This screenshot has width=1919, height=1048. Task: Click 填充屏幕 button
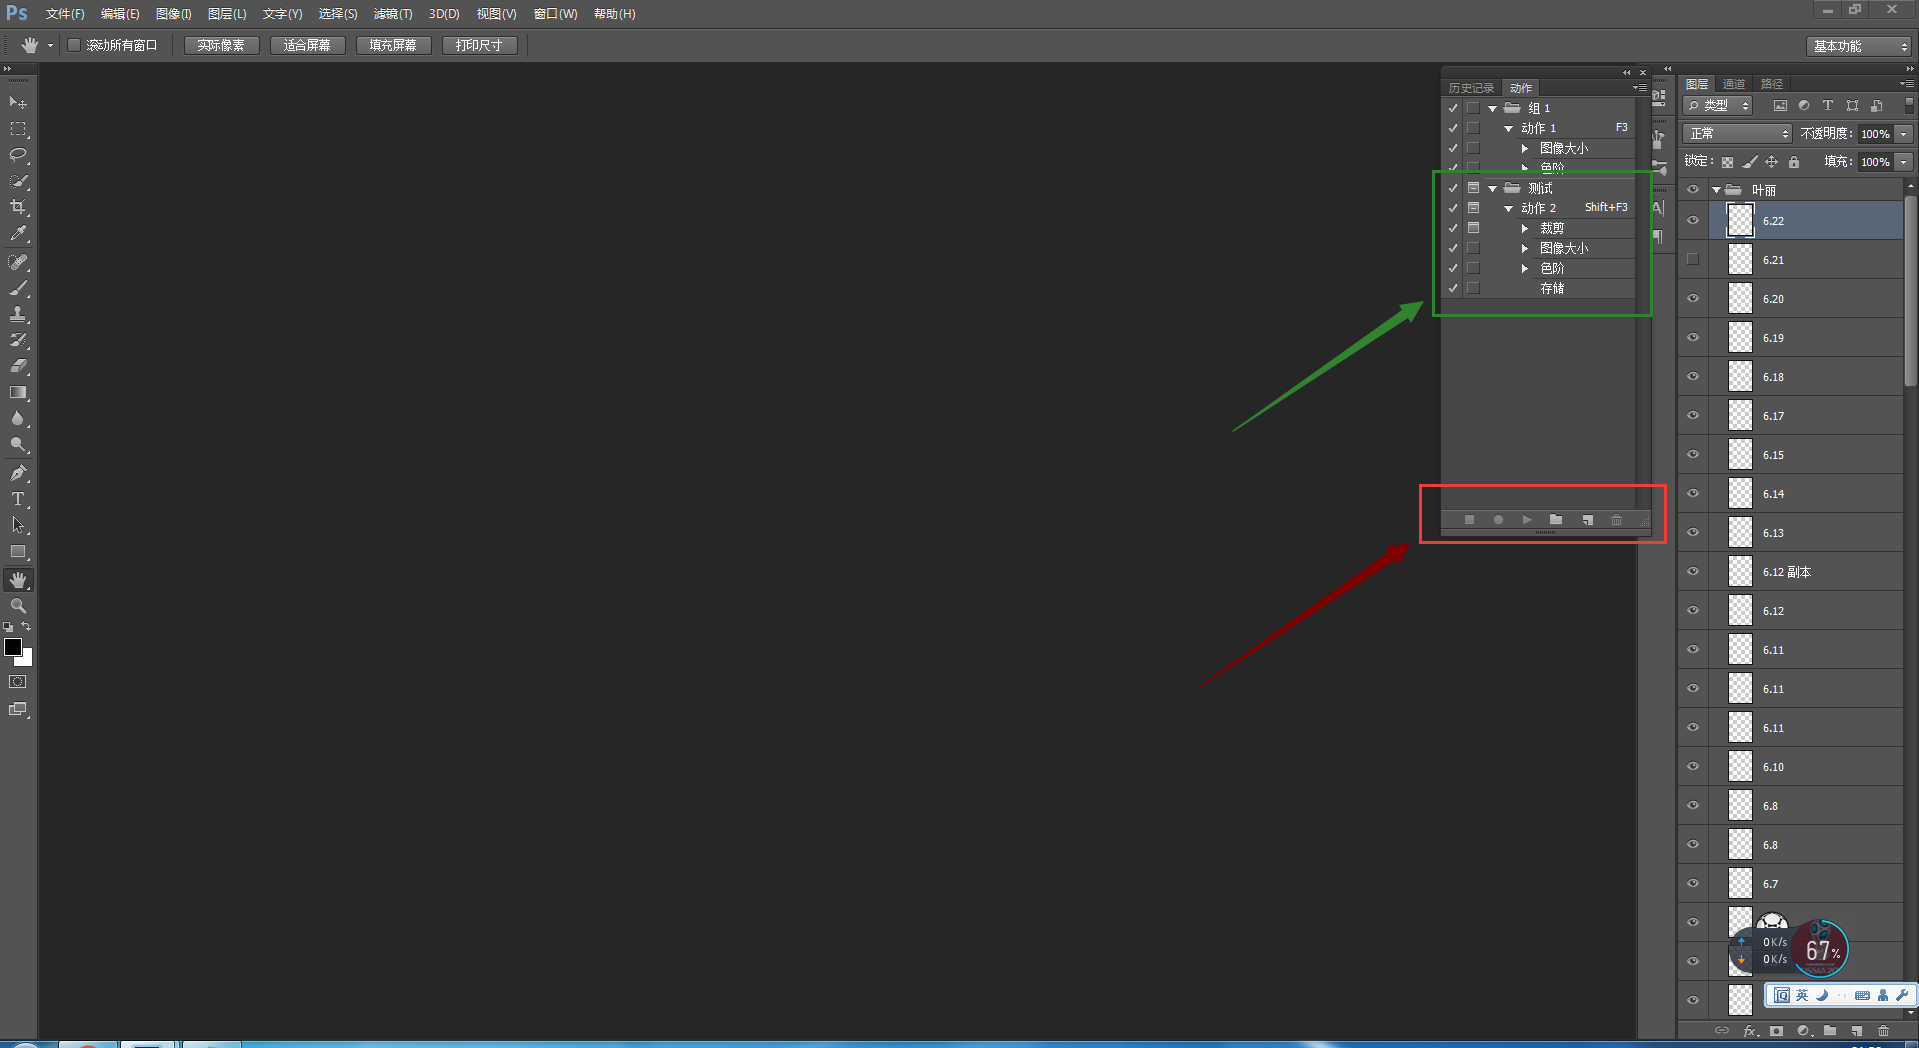(393, 45)
